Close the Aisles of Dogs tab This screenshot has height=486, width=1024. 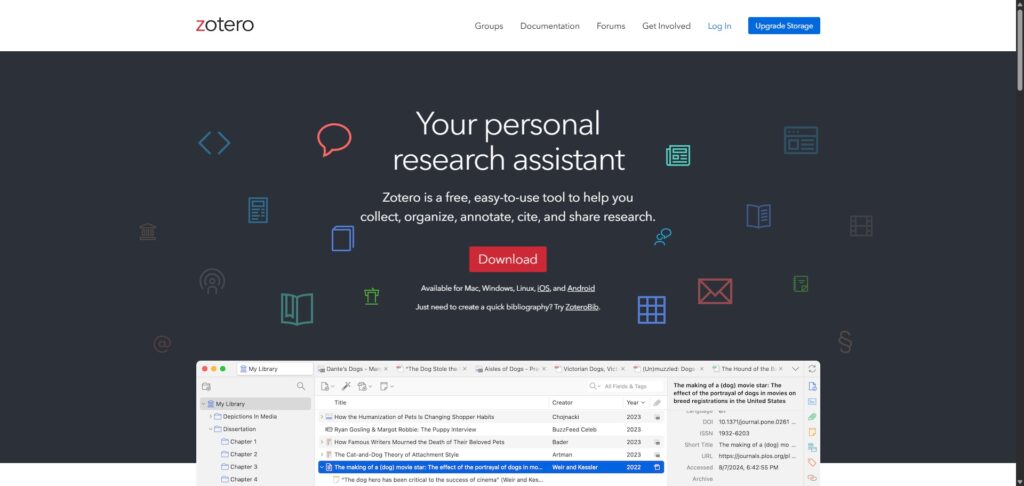tap(543, 369)
